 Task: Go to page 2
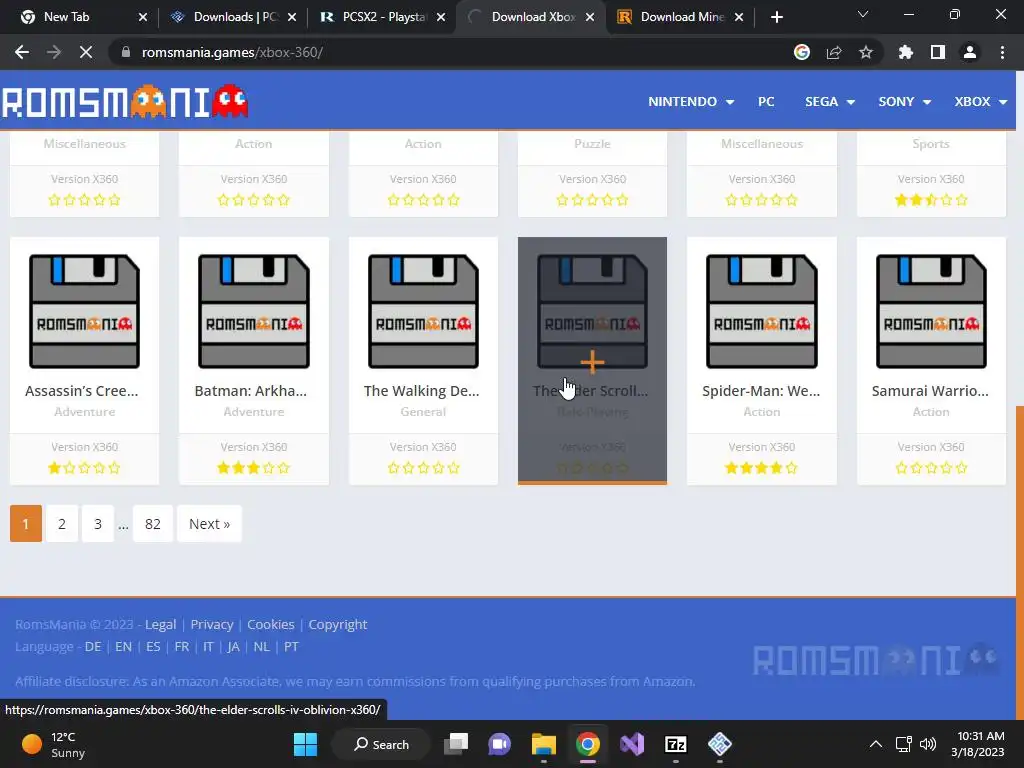pyautogui.click(x=61, y=524)
